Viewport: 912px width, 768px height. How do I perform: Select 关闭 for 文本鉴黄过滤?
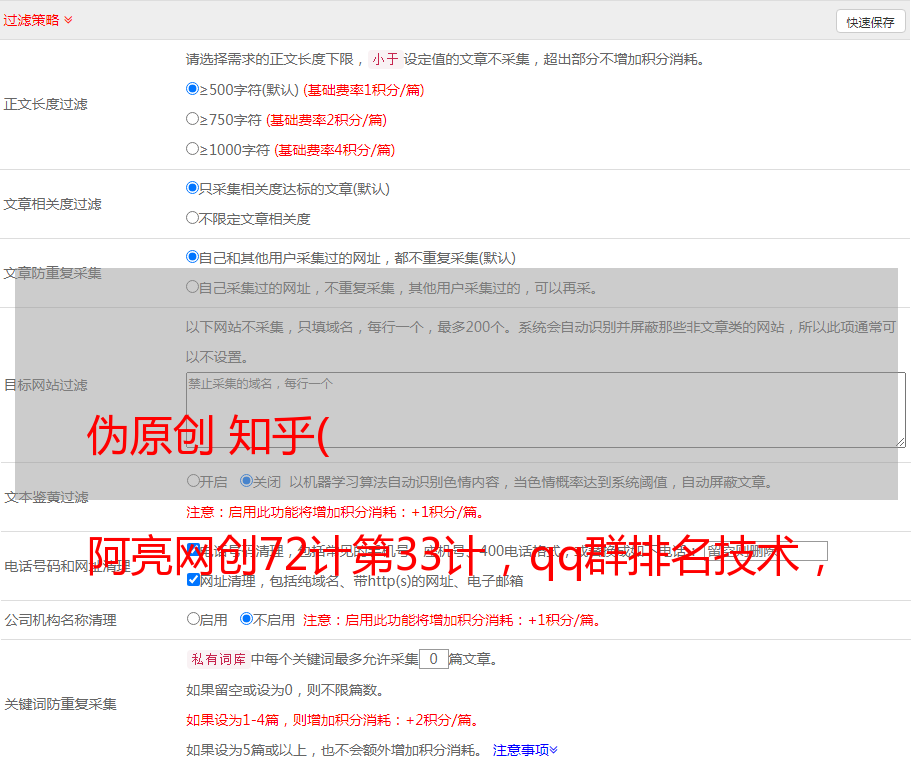point(247,481)
